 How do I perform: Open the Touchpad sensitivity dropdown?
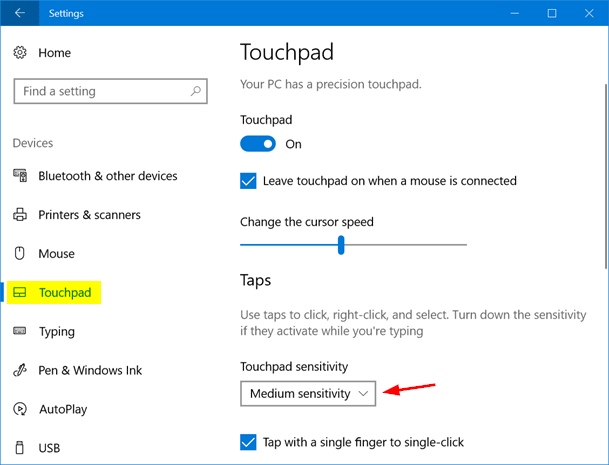tap(307, 393)
